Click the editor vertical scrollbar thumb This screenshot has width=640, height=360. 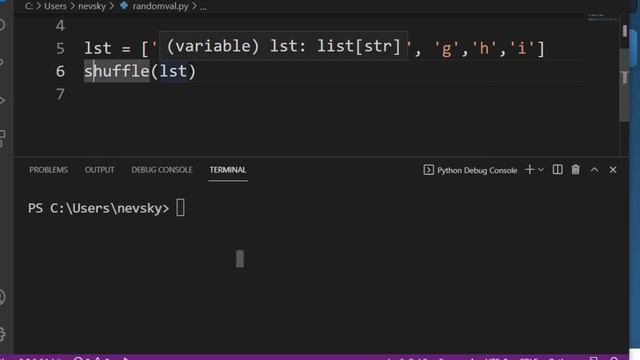point(624,85)
